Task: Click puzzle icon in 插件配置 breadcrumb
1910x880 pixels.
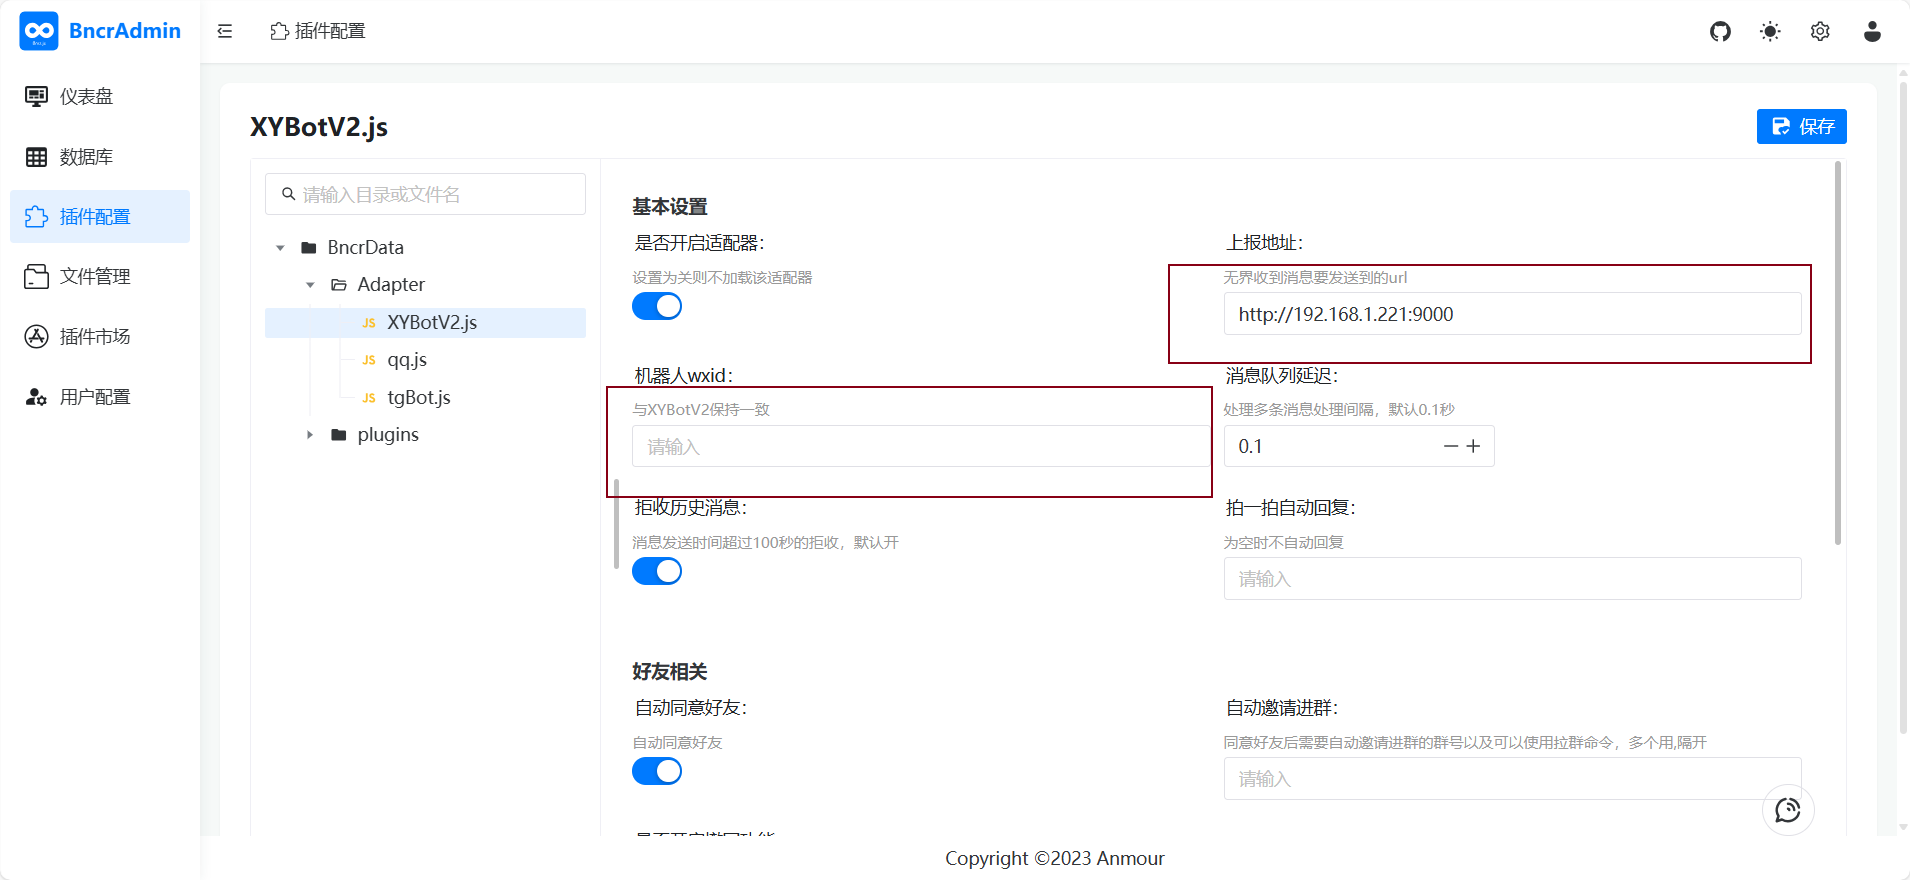Action: (x=279, y=31)
